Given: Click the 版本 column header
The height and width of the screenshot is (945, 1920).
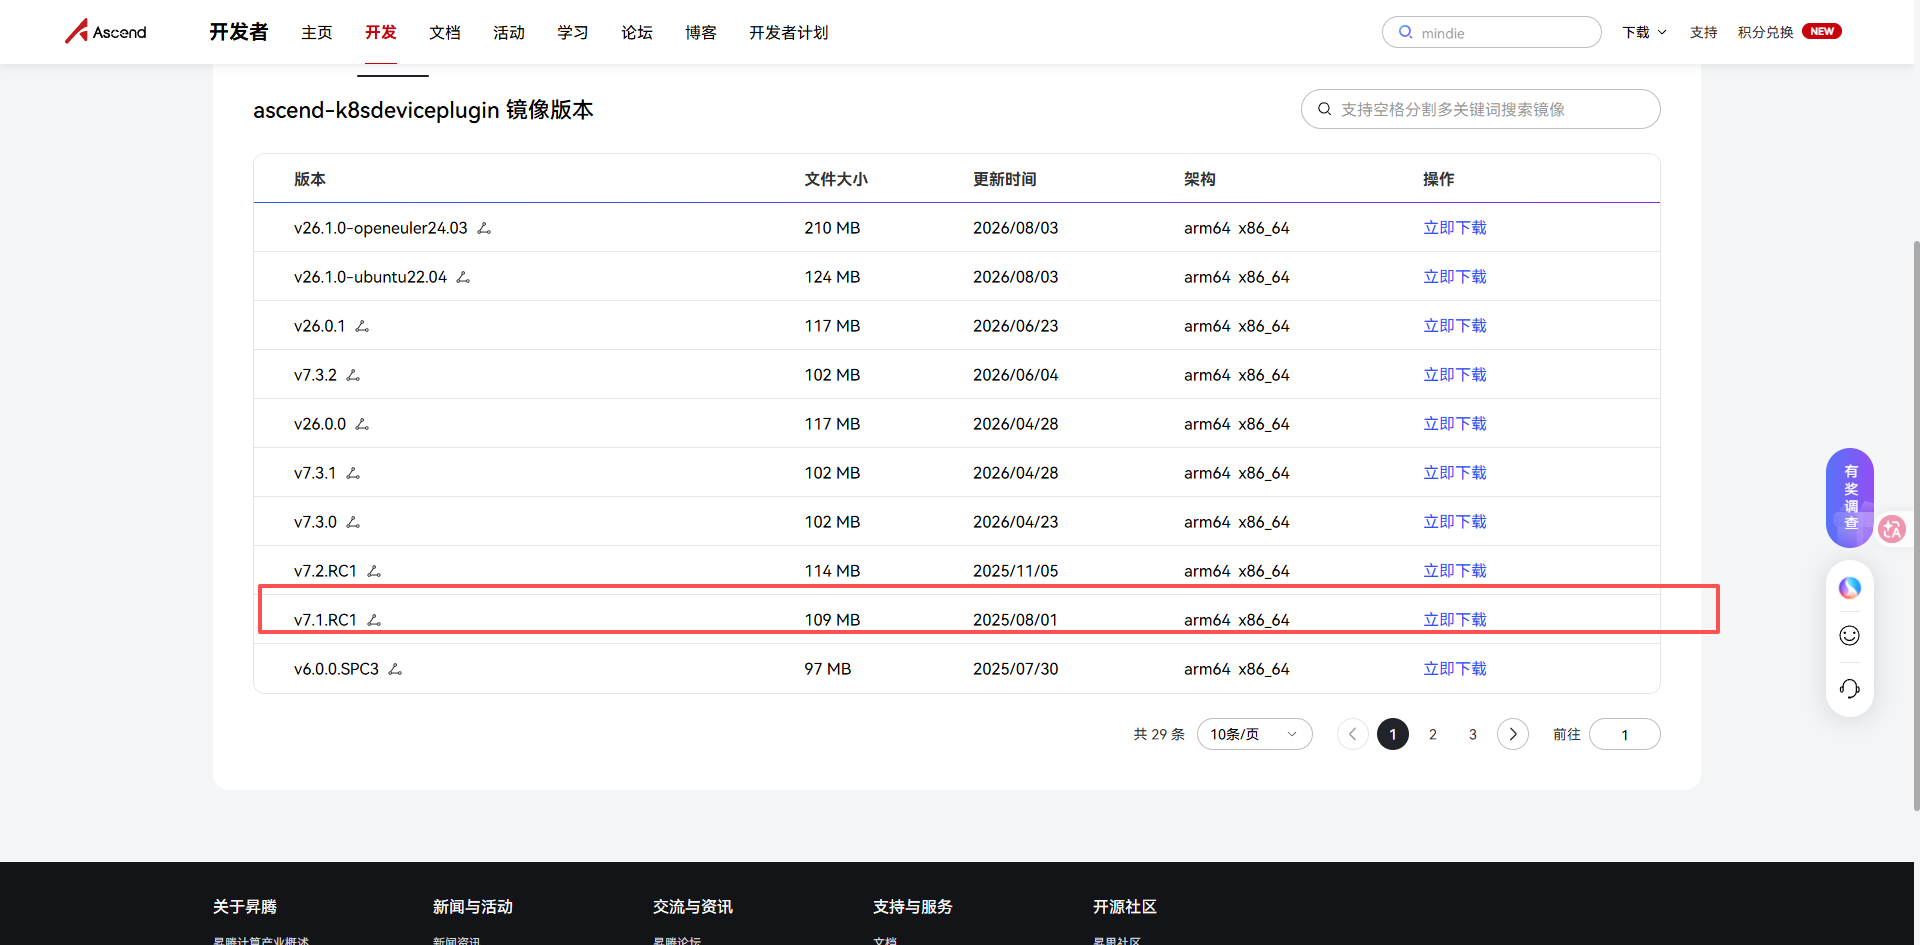Looking at the screenshot, I should coord(310,179).
